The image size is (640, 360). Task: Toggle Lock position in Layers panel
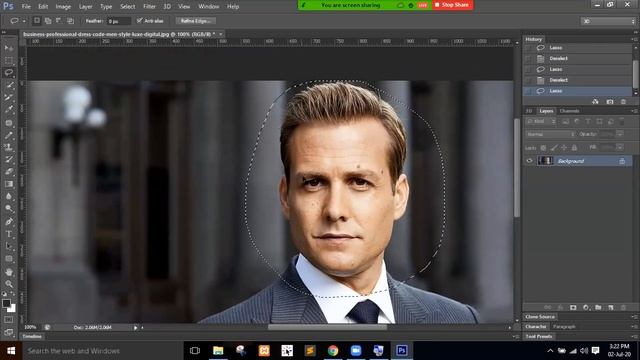[564, 148]
